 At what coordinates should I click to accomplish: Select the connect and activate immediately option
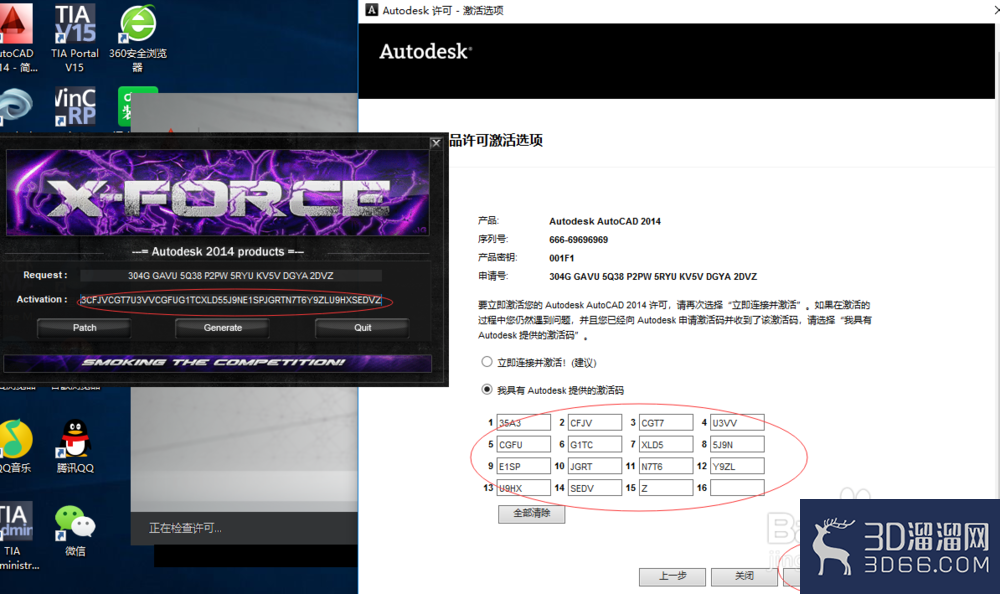coord(487,362)
